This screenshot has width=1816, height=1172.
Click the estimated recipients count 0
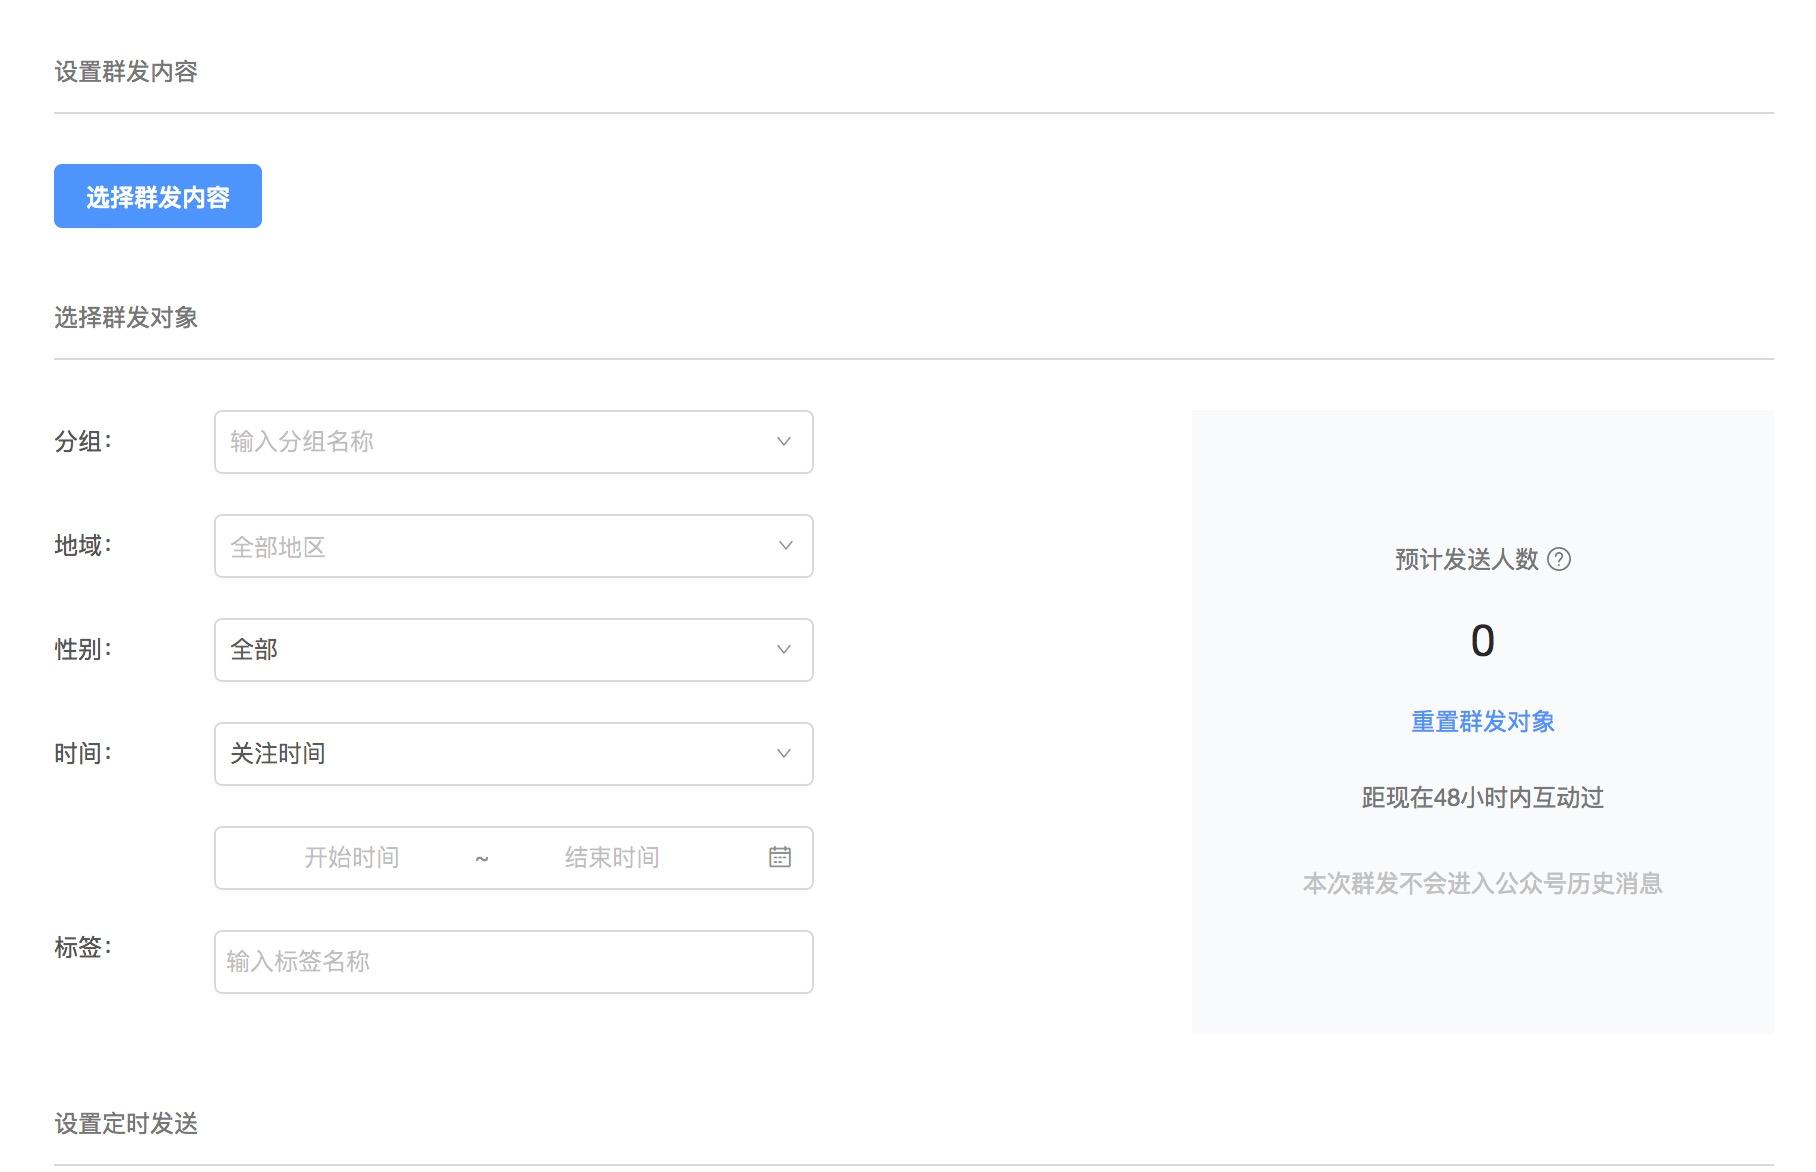pyautogui.click(x=1483, y=641)
